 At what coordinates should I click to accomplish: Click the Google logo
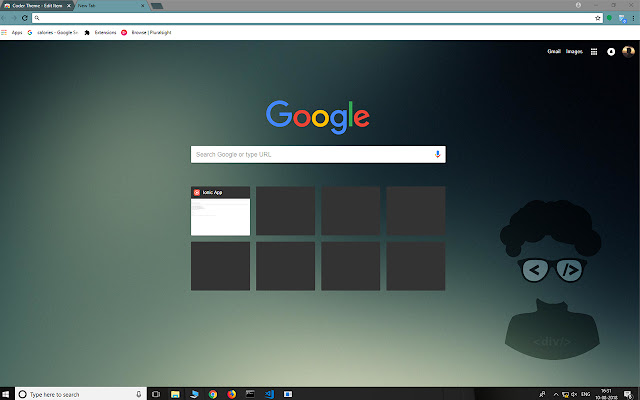click(x=318, y=117)
